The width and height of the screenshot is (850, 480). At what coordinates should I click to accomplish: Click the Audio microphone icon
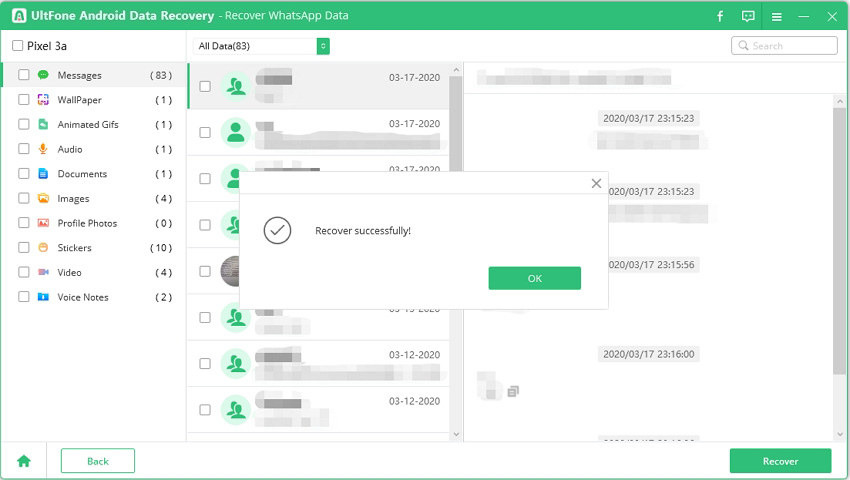(x=43, y=149)
